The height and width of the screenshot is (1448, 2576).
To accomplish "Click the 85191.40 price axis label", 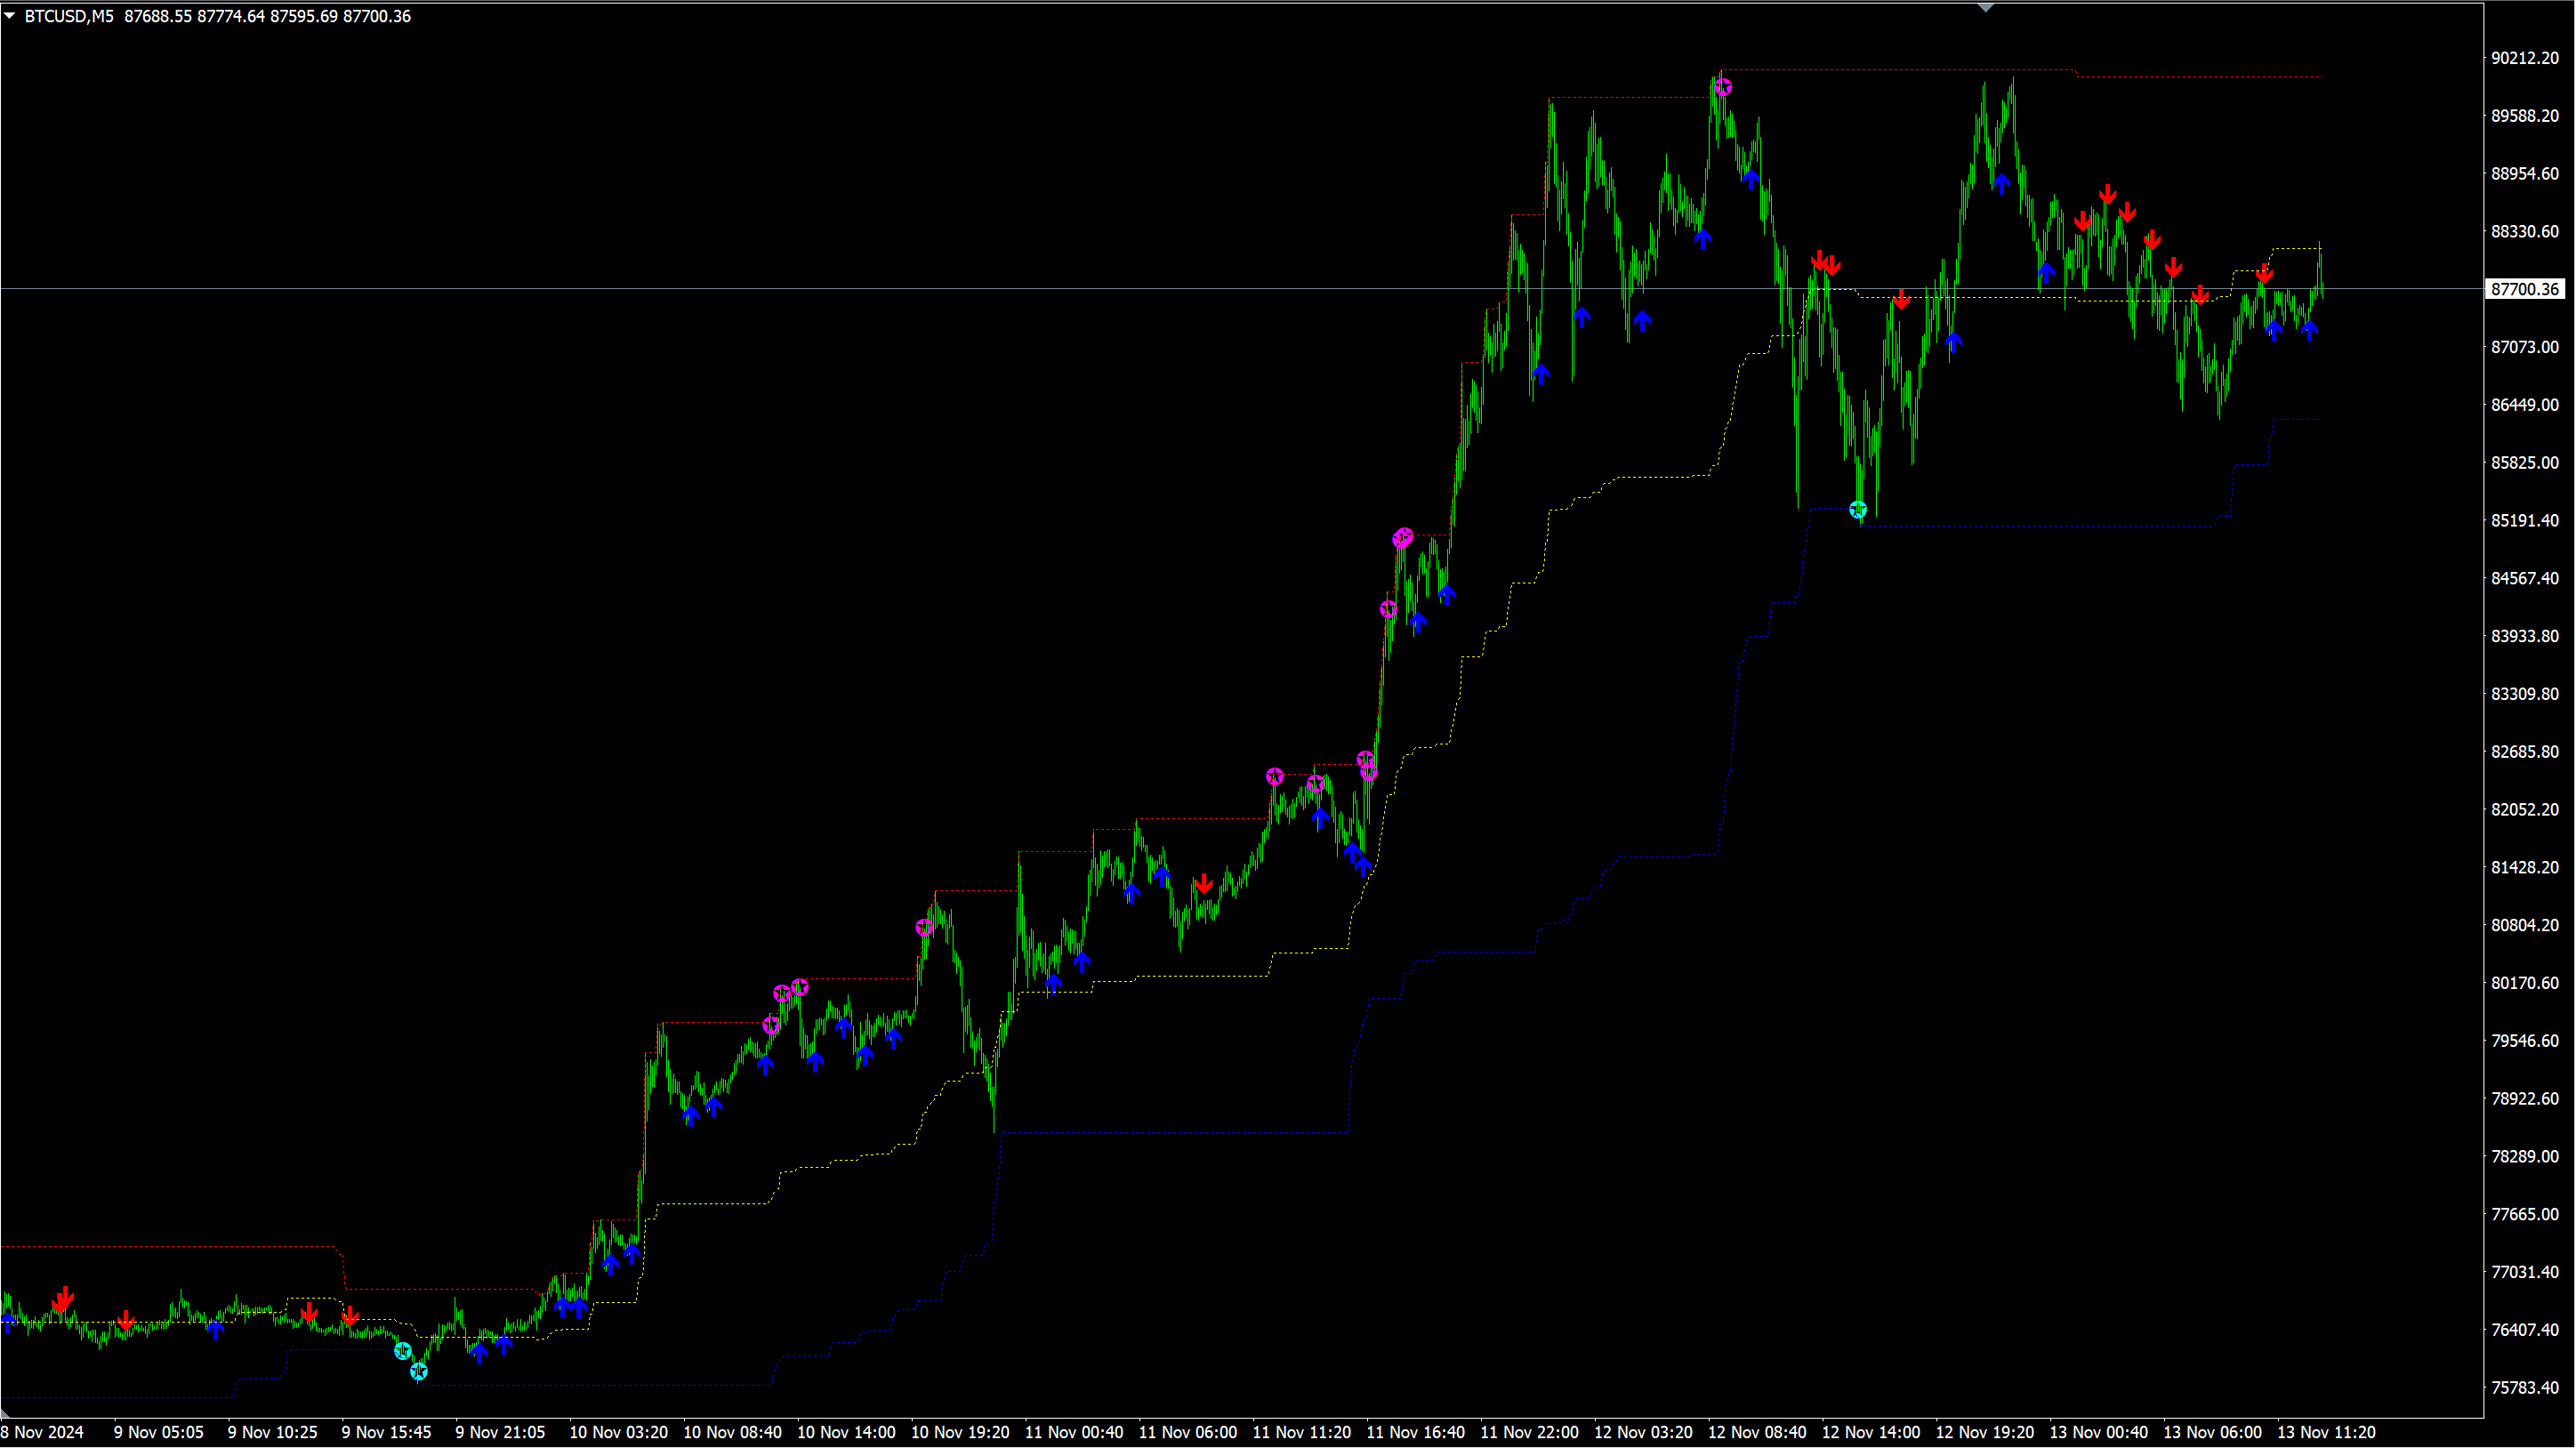I will point(2525,521).
